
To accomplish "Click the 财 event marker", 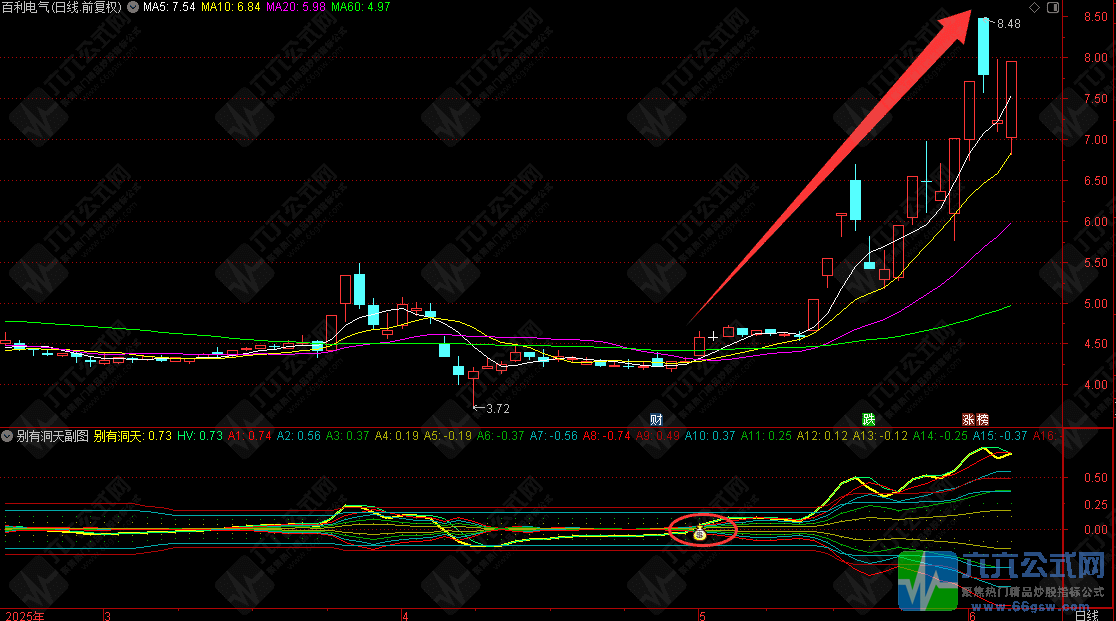I will point(656,420).
